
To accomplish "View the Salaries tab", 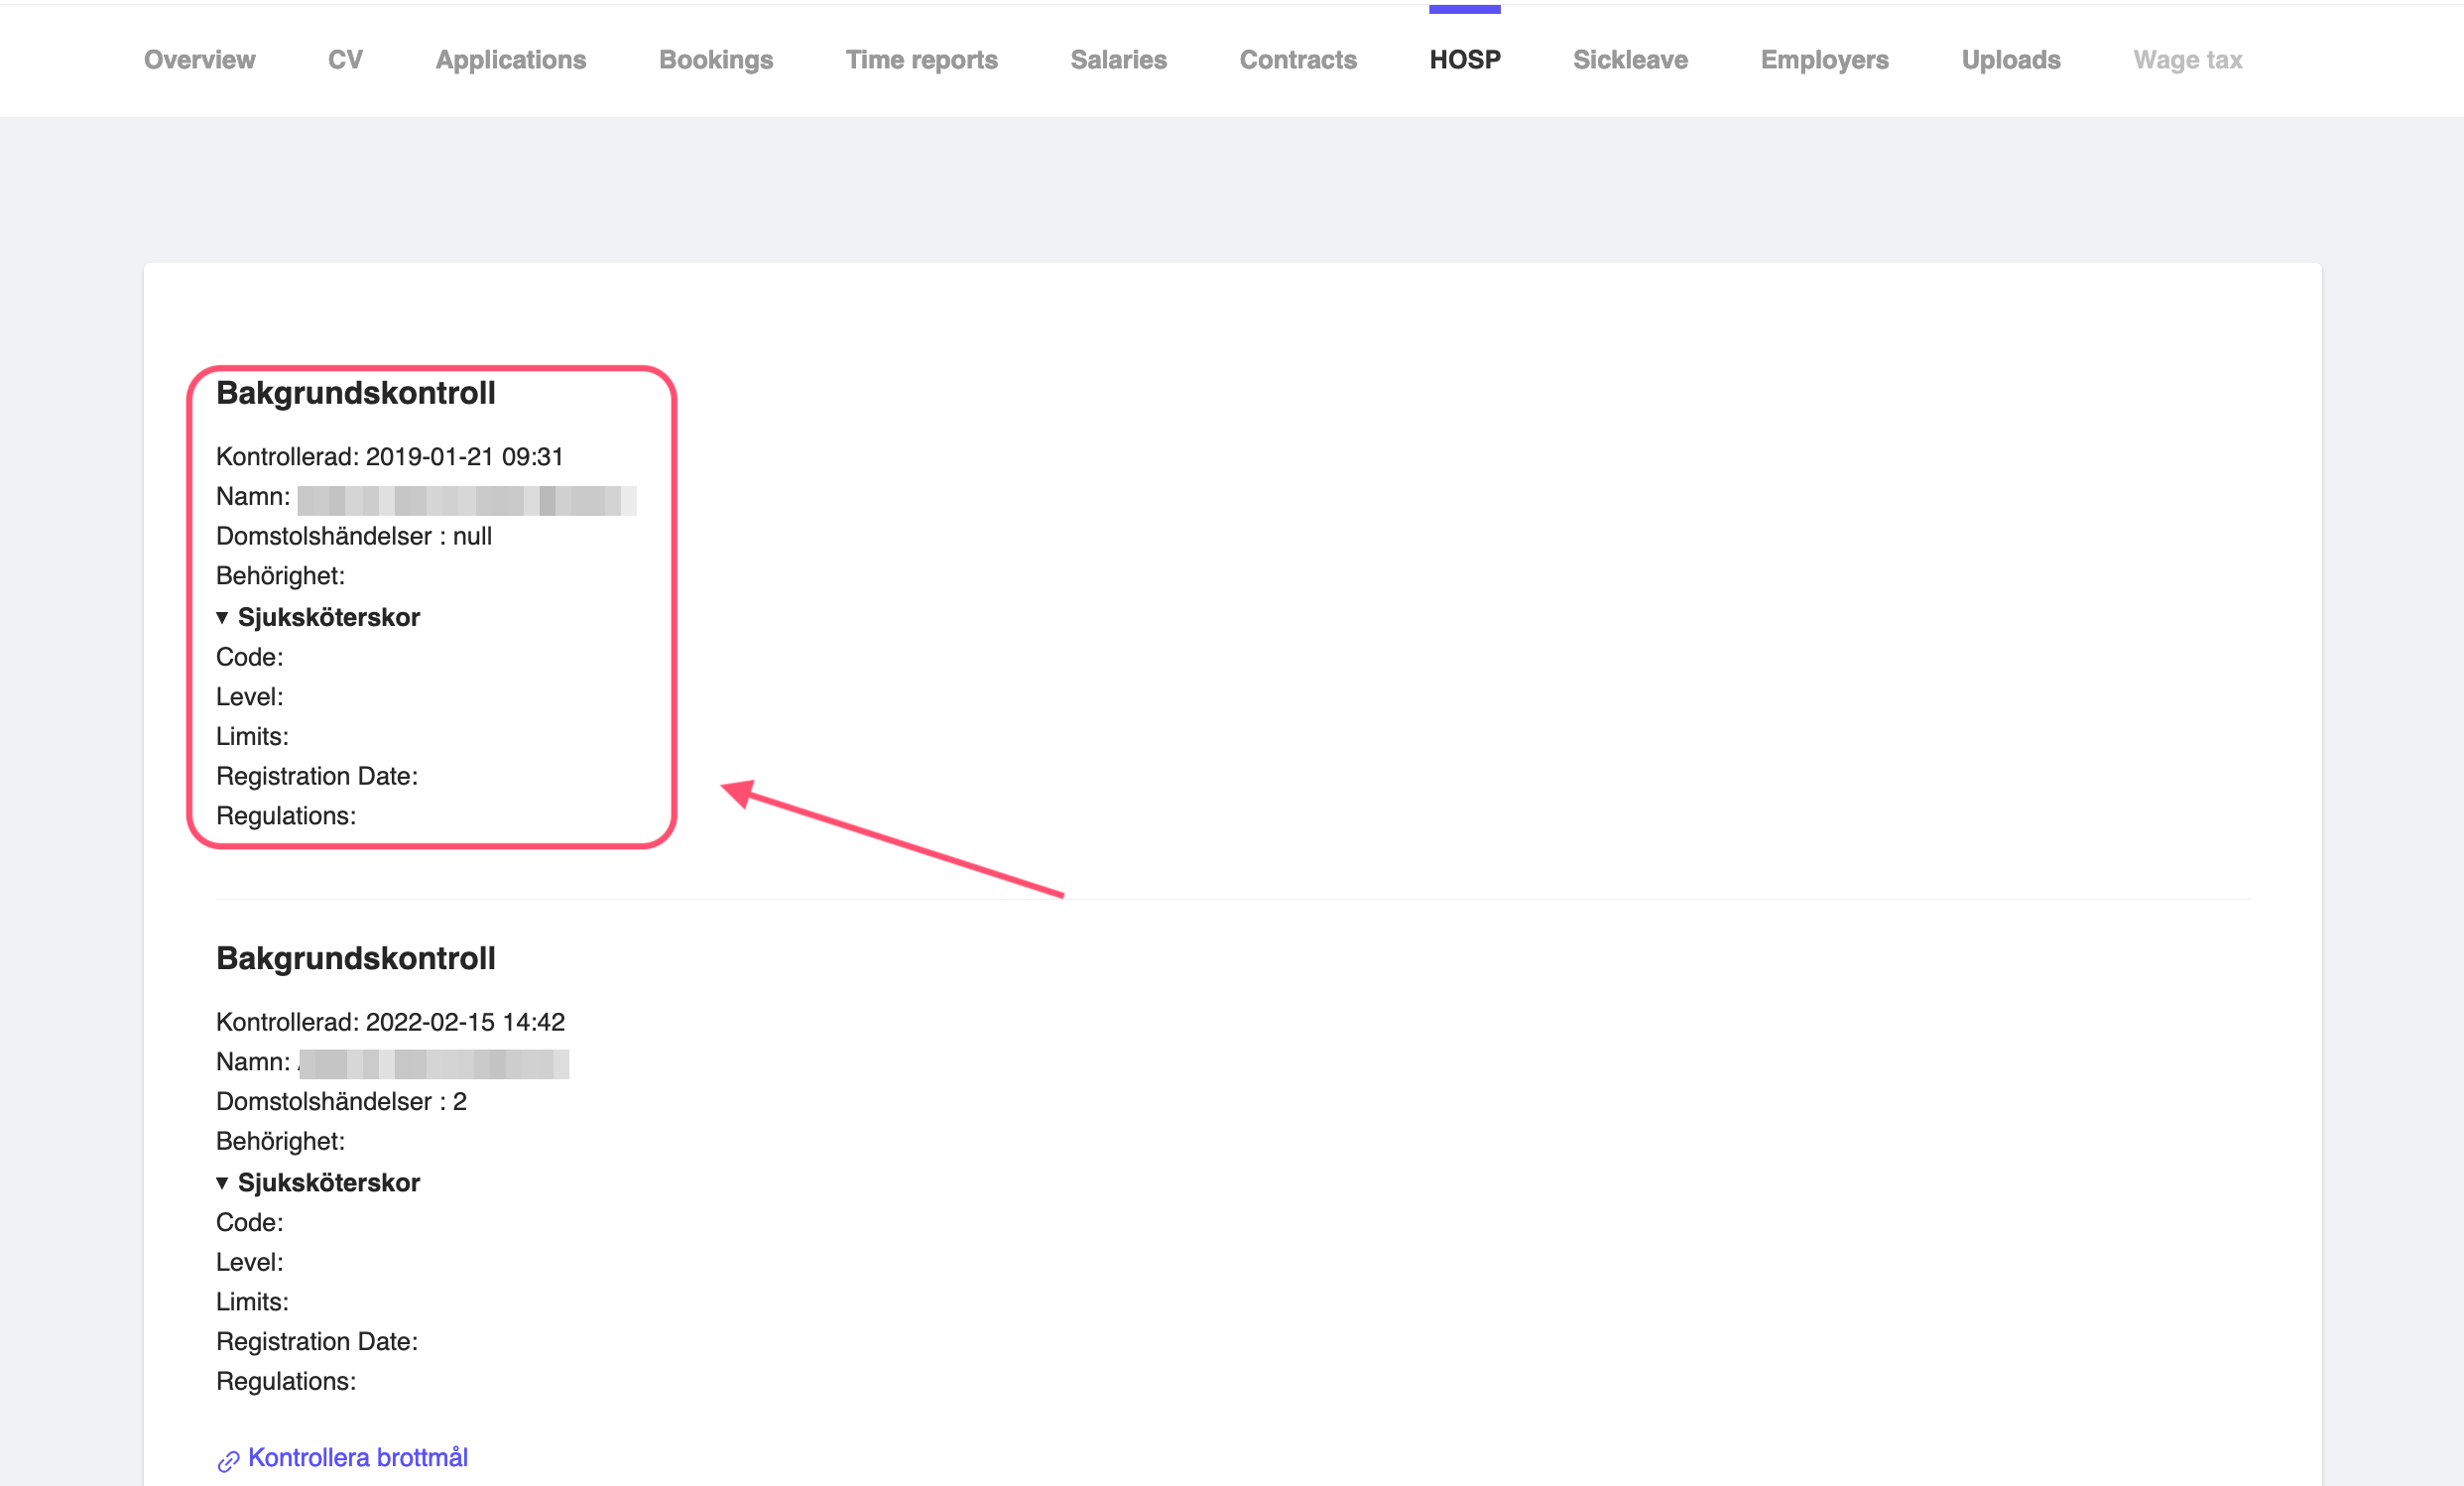I will point(1118,60).
